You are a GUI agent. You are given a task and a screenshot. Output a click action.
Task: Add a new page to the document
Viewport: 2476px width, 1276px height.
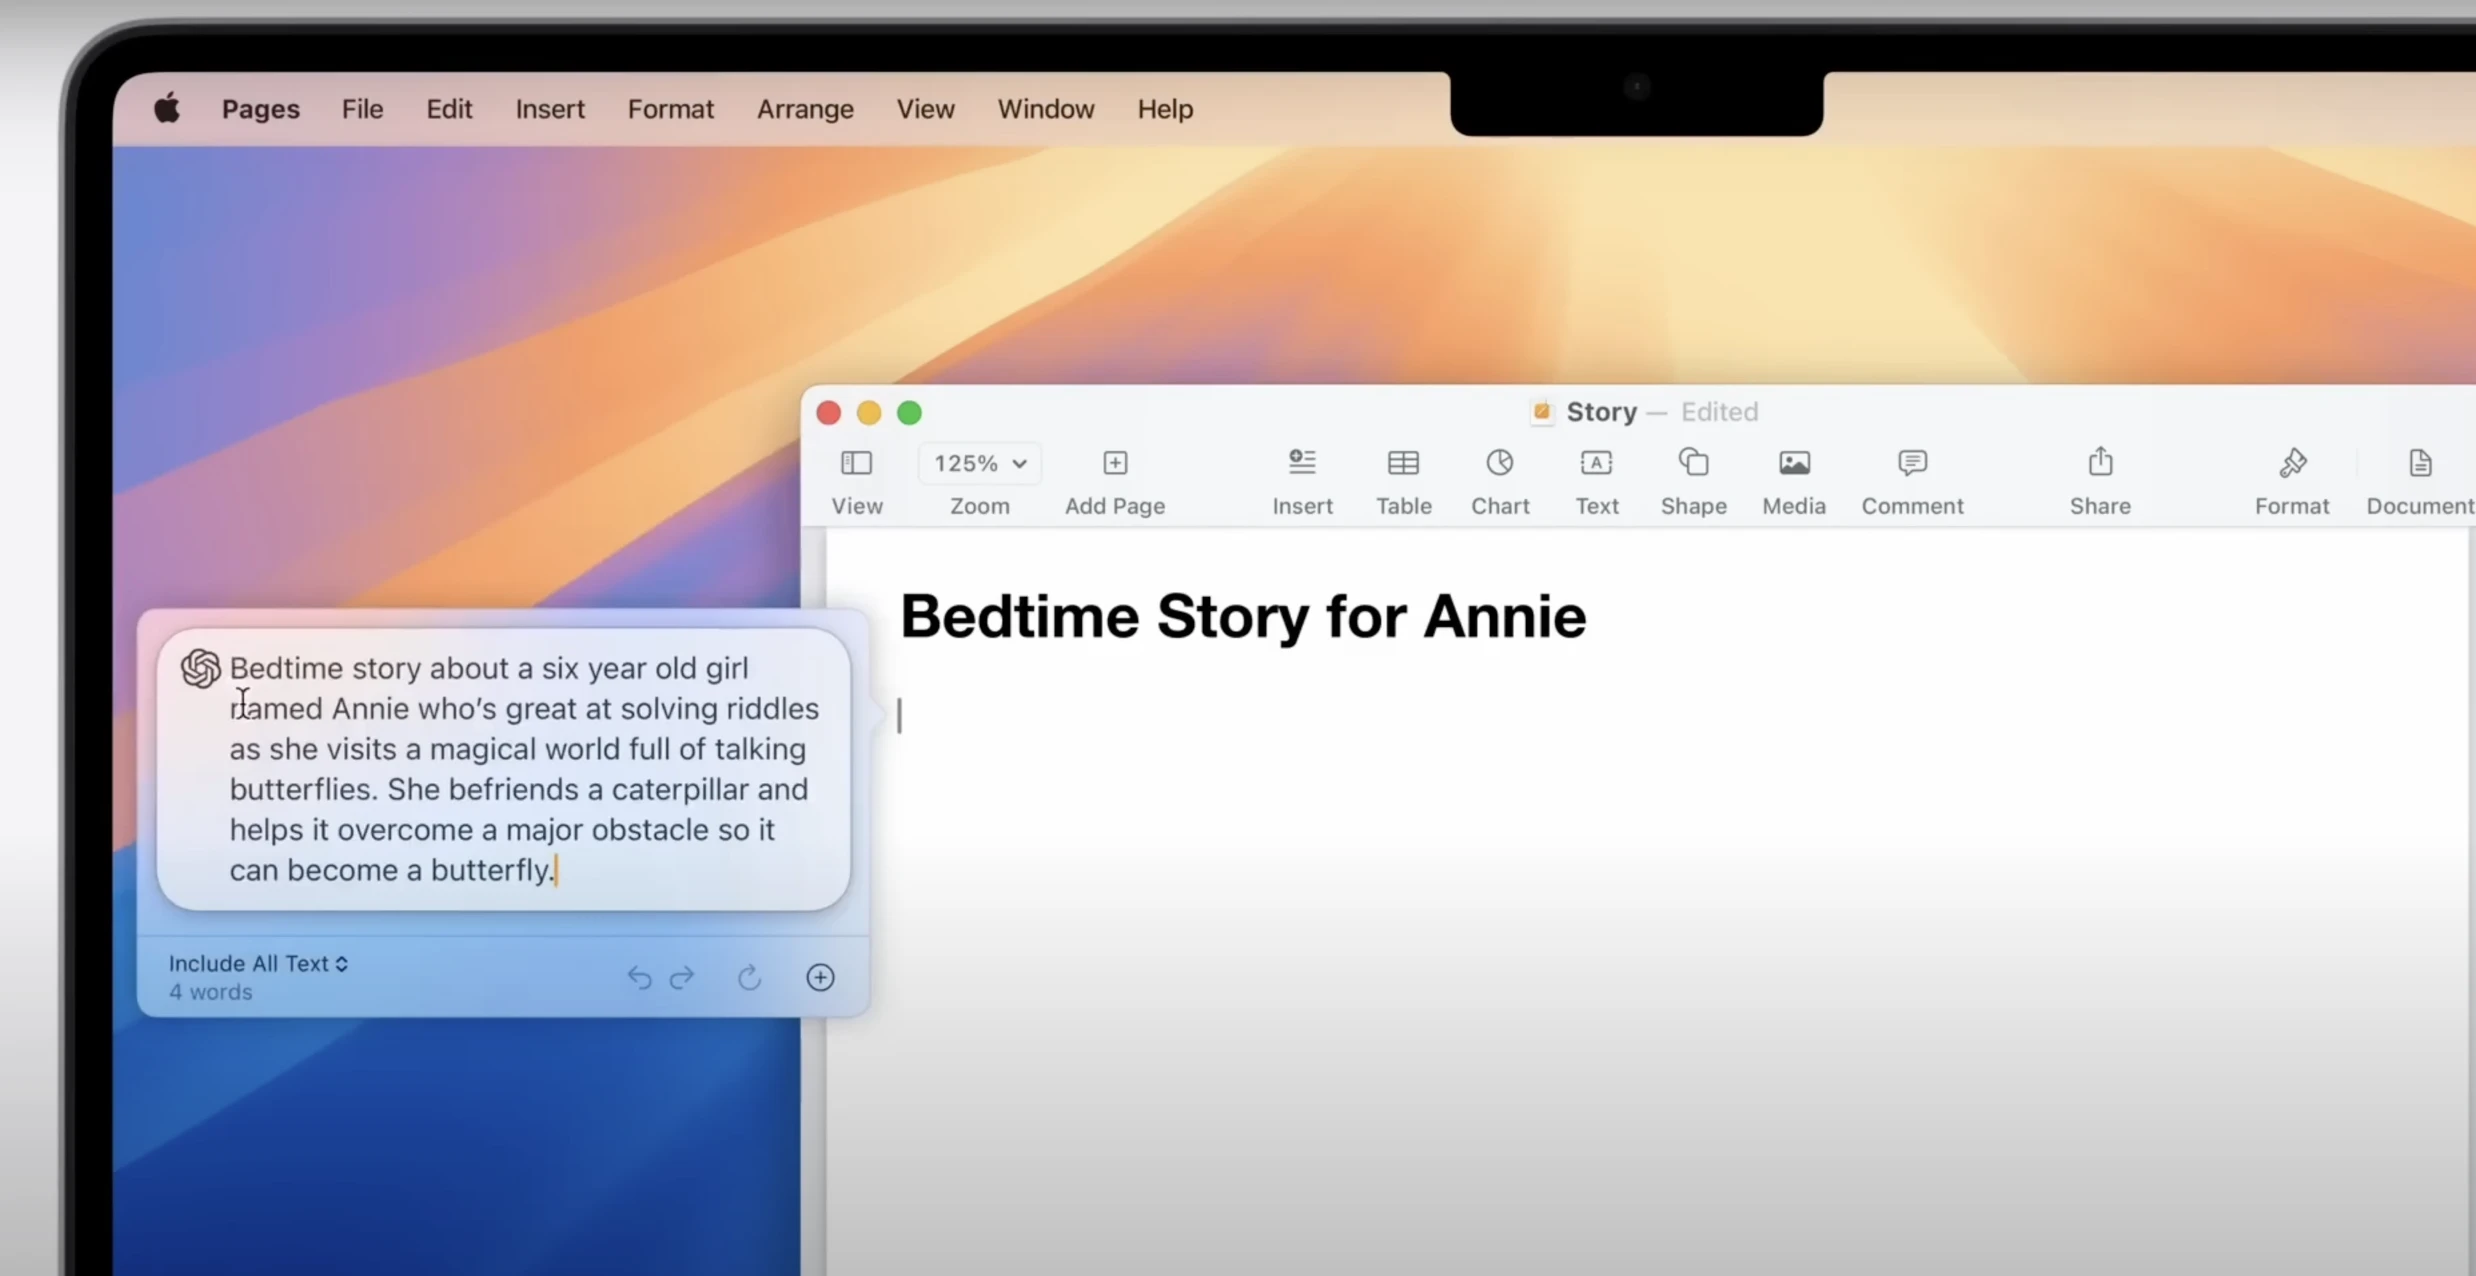1114,480
